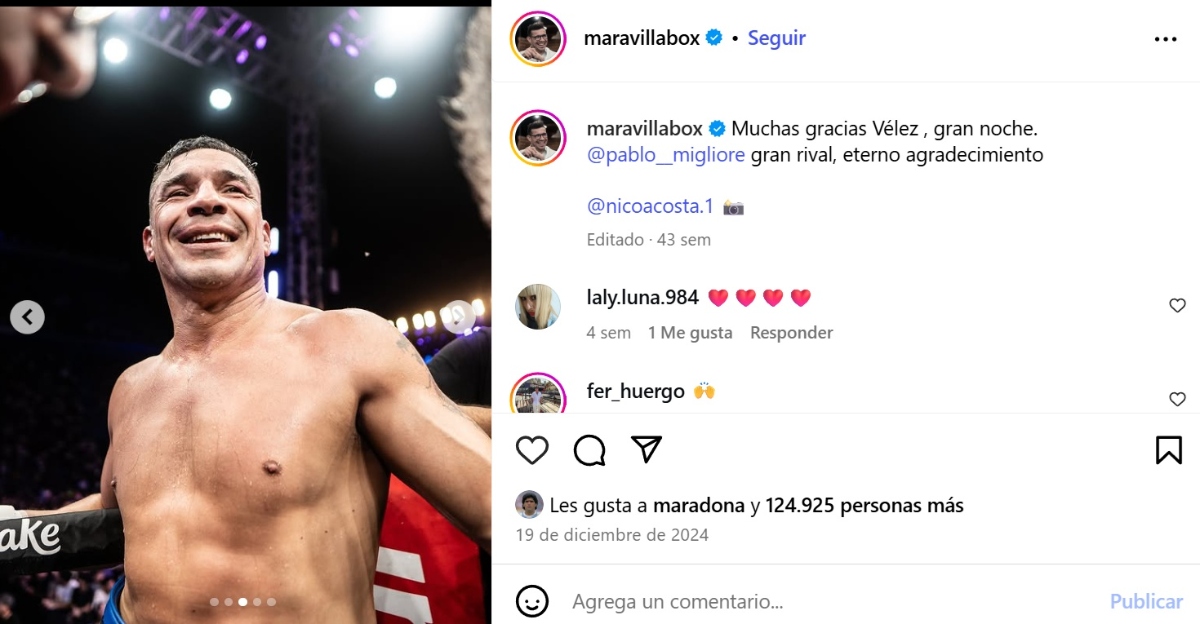
Task: Like fer_huergo's comment
Action: tap(1177, 399)
